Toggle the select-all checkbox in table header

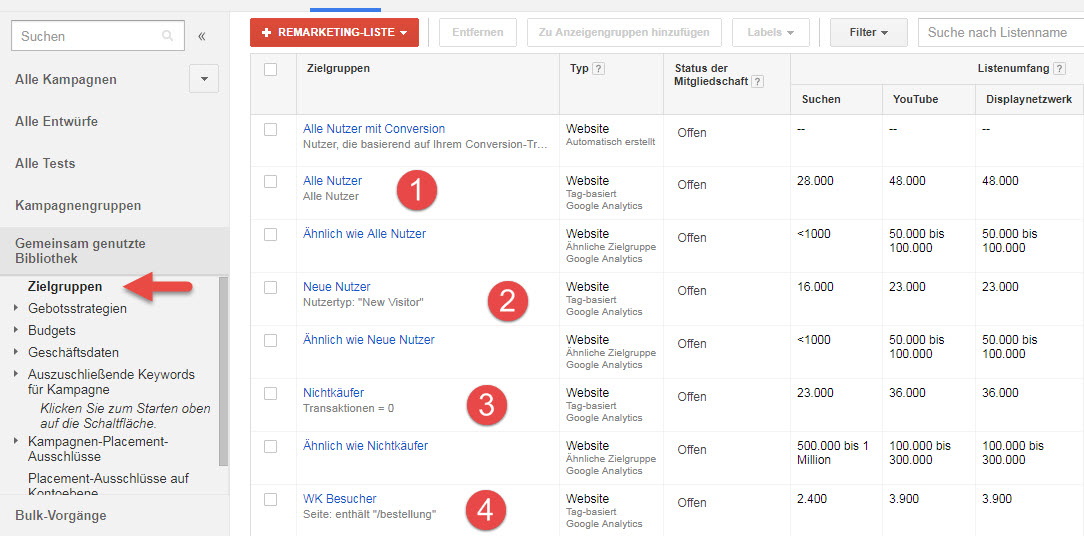pos(270,69)
